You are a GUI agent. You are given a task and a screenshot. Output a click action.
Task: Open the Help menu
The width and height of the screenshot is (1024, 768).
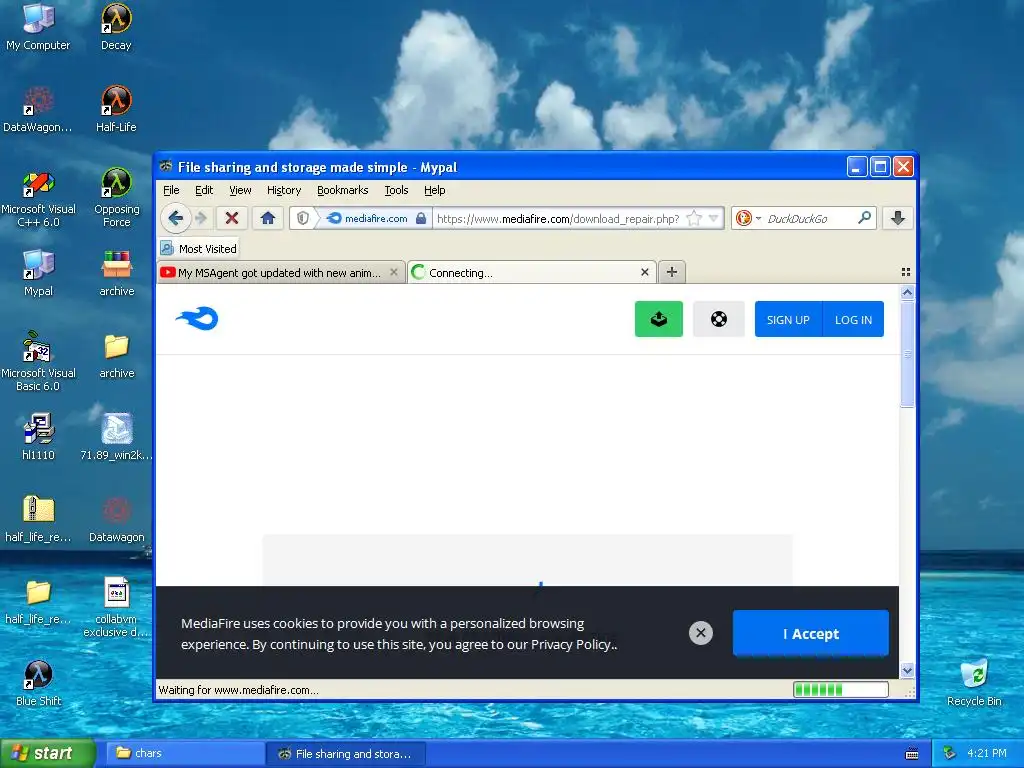coord(434,190)
